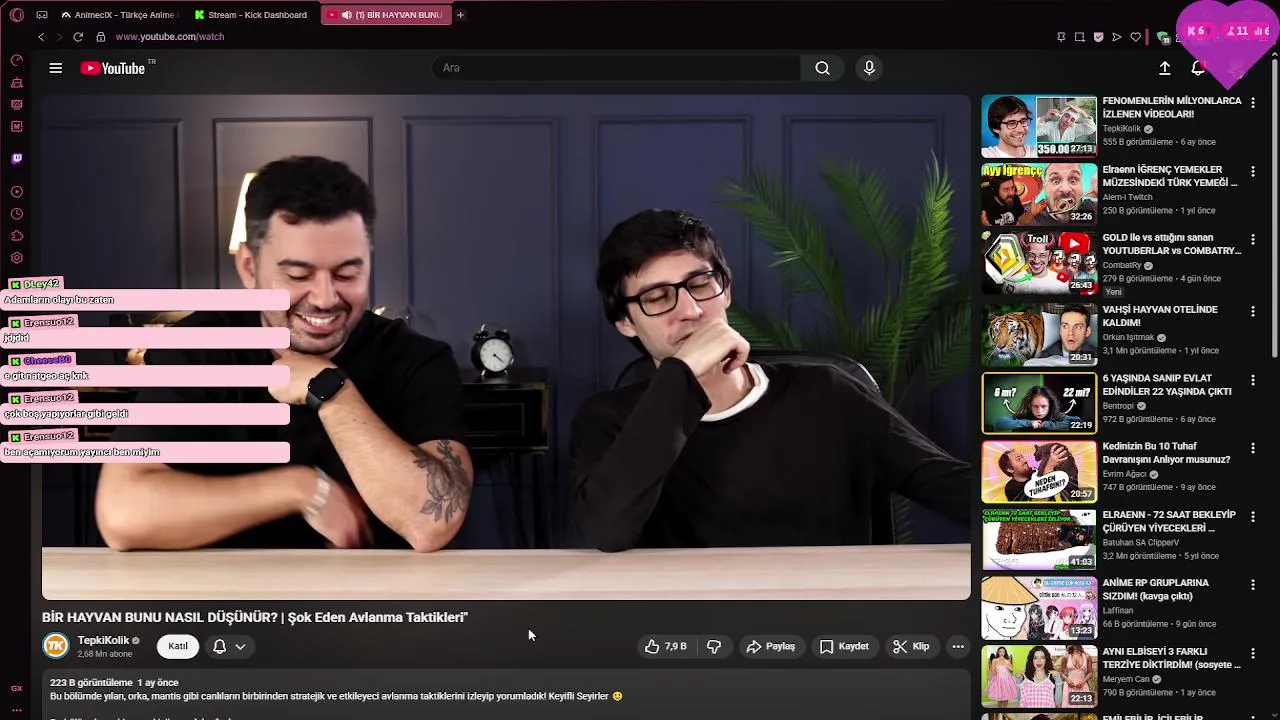The width and height of the screenshot is (1280, 720).
Task: Click the YouTube search field Ara
Action: click(616, 68)
